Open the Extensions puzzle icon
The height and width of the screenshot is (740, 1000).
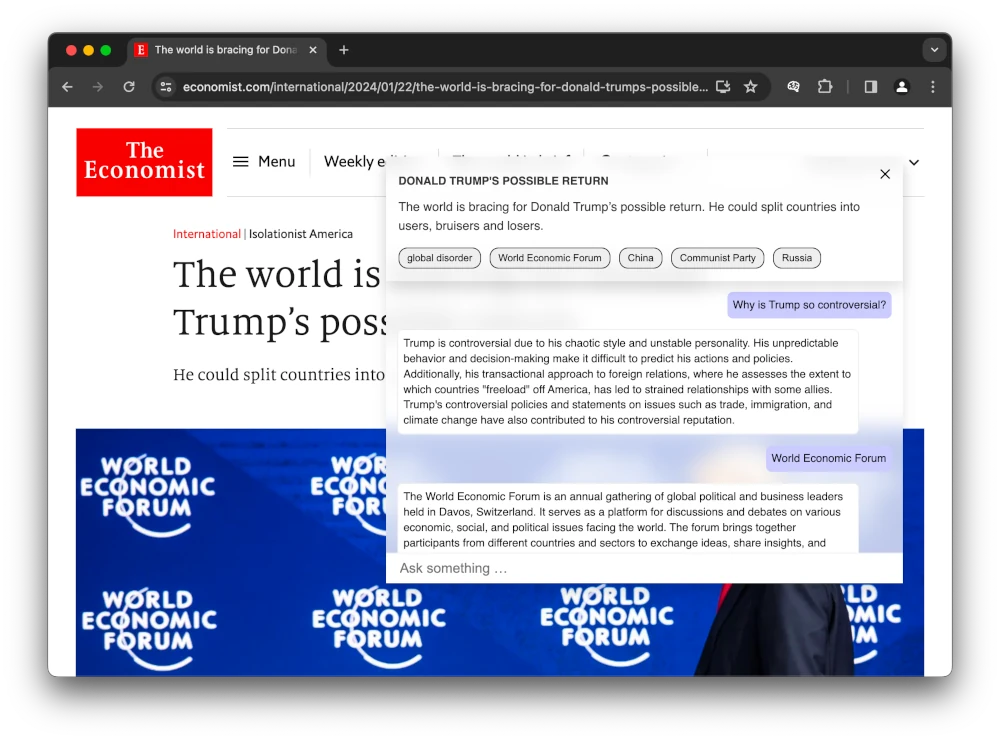tap(825, 87)
